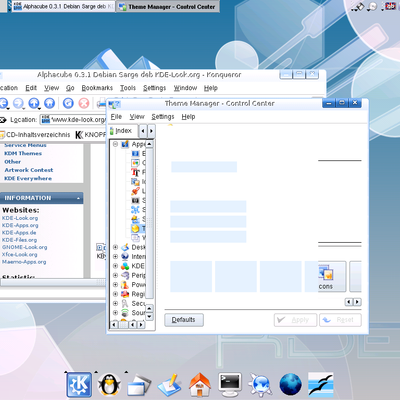
Task: Expand the Power Control tree branch
Action: (x=115, y=284)
